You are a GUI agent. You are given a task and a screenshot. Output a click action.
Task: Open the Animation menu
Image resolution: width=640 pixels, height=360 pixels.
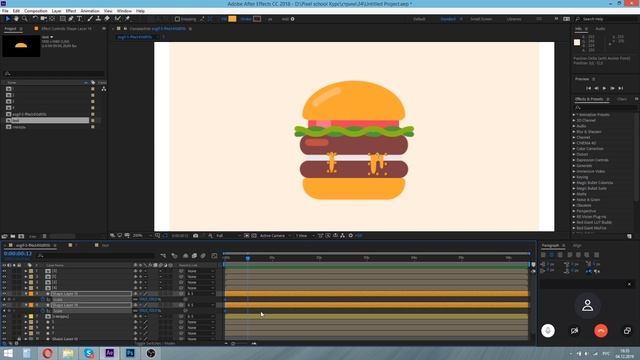pos(90,11)
